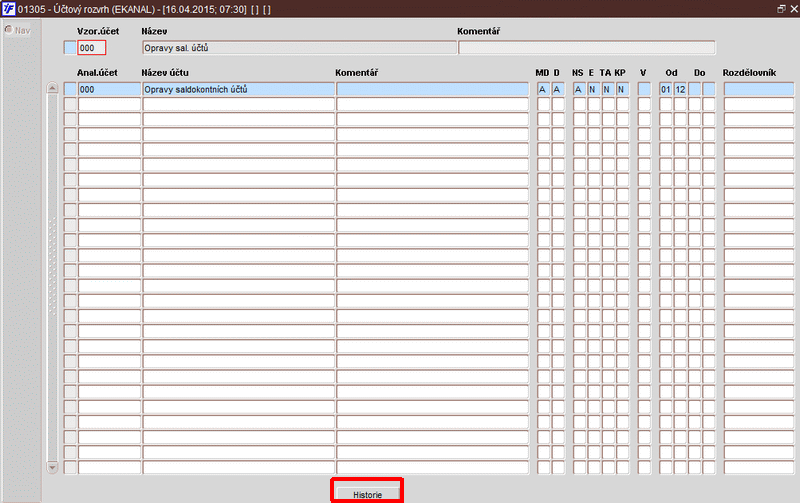Click the scrollbar down arrow of the grid
This screenshot has width=800, height=503.
[52, 466]
